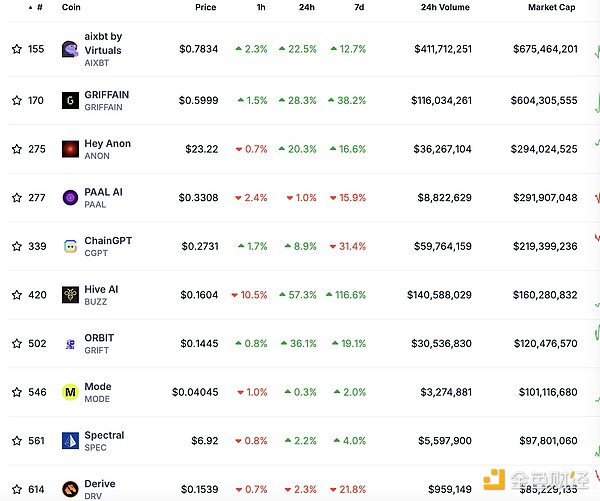Screen dimensions: 600x501
Task: Click the ChainGPT robot face icon
Action: (70, 246)
